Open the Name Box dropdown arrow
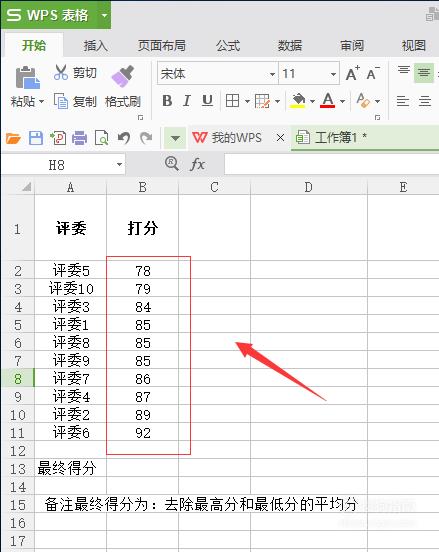This screenshot has width=439, height=552. (119, 164)
